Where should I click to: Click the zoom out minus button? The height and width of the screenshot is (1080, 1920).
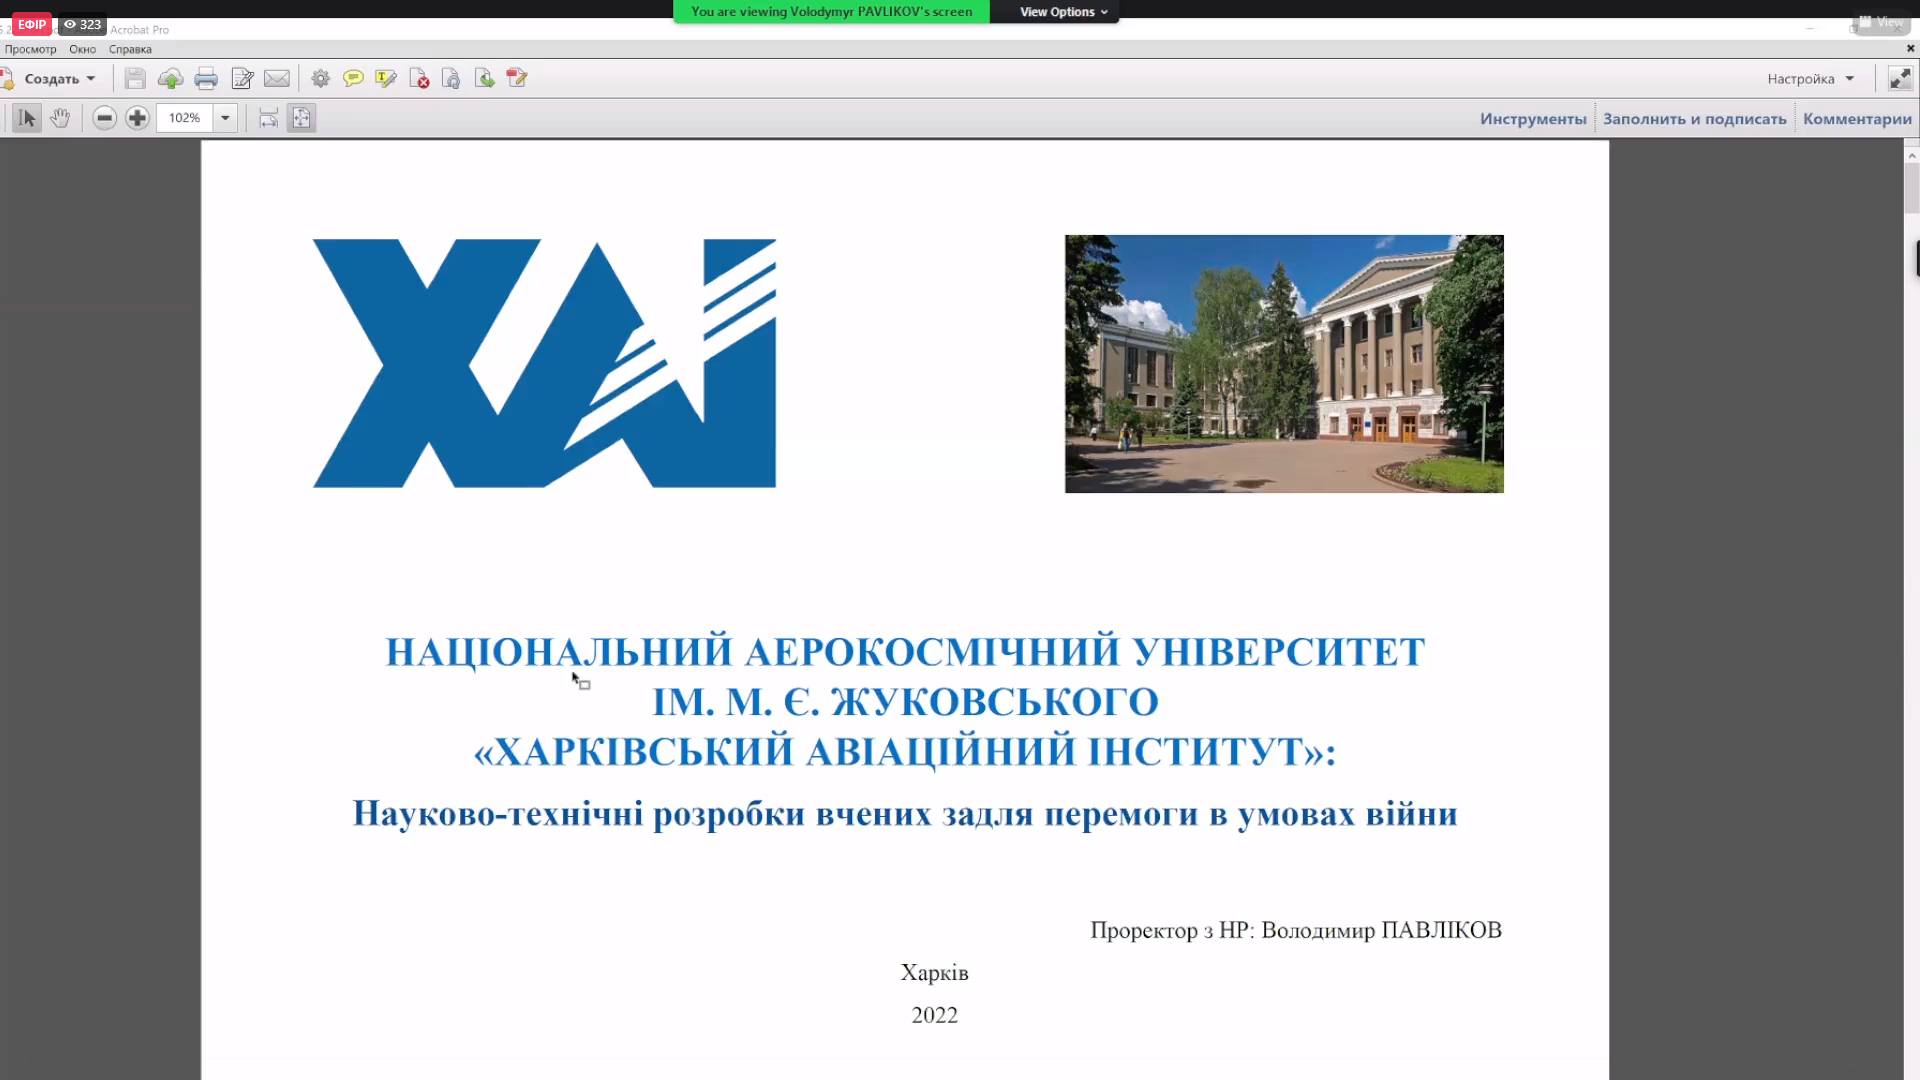tap(104, 118)
